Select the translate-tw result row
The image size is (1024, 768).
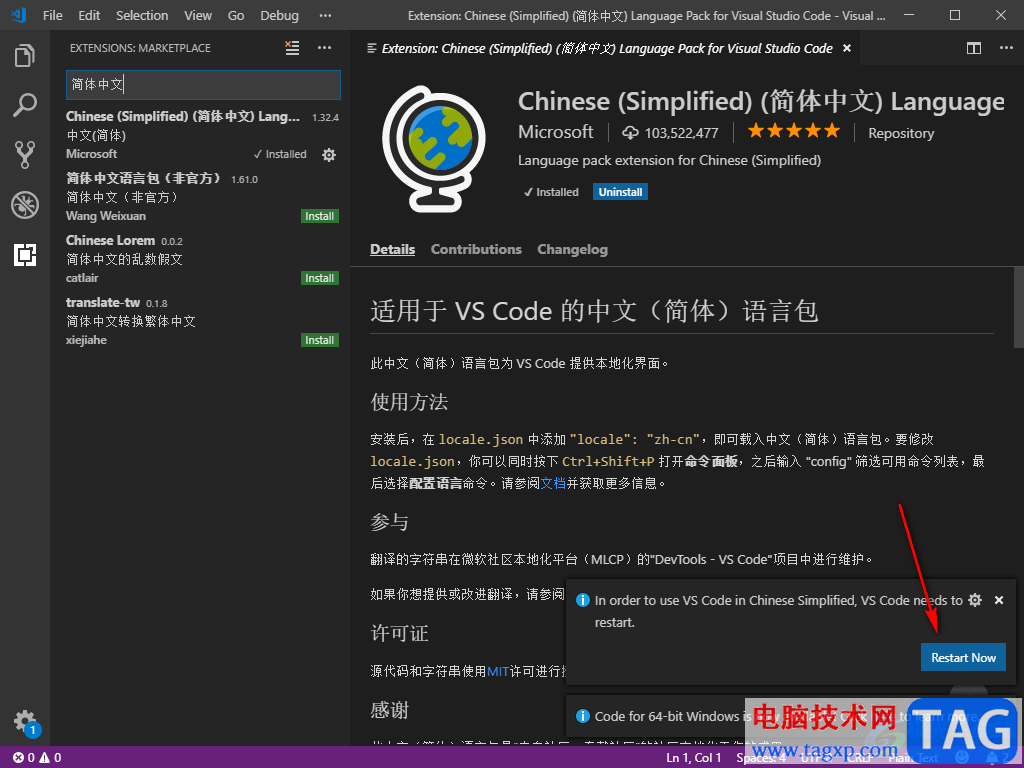(x=202, y=321)
